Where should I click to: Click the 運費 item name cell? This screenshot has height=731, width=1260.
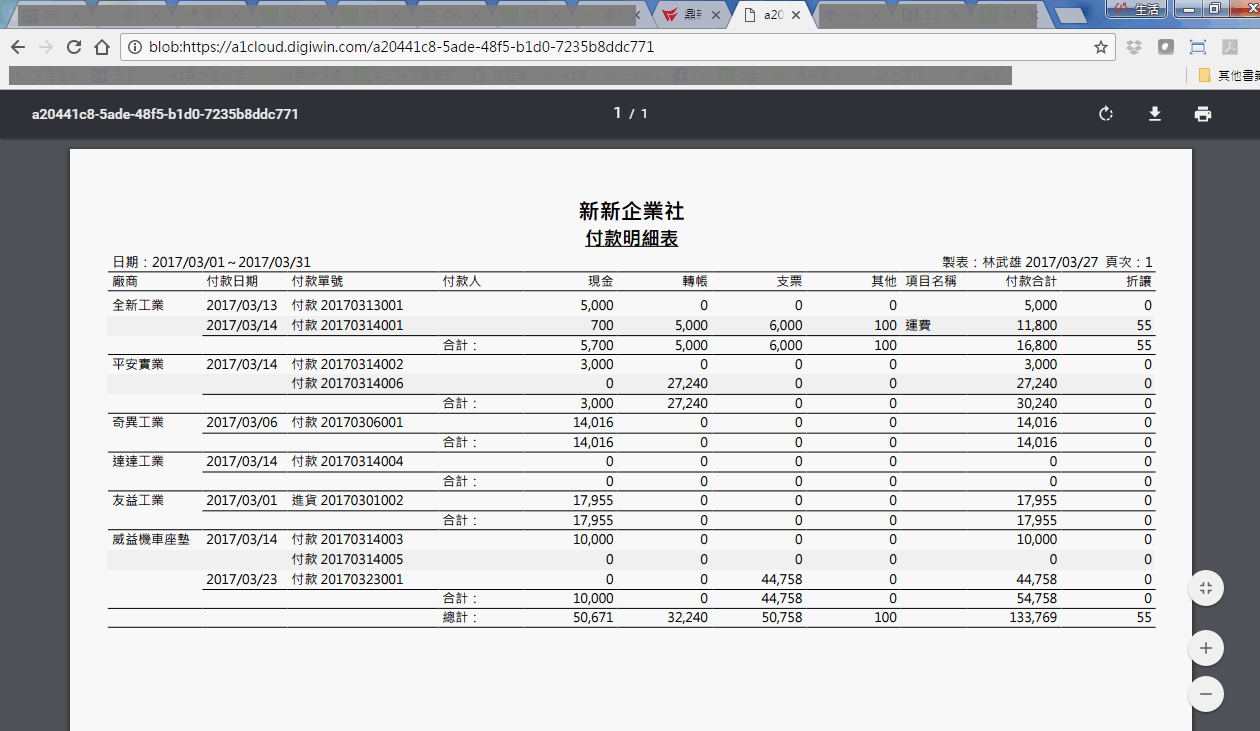918,325
